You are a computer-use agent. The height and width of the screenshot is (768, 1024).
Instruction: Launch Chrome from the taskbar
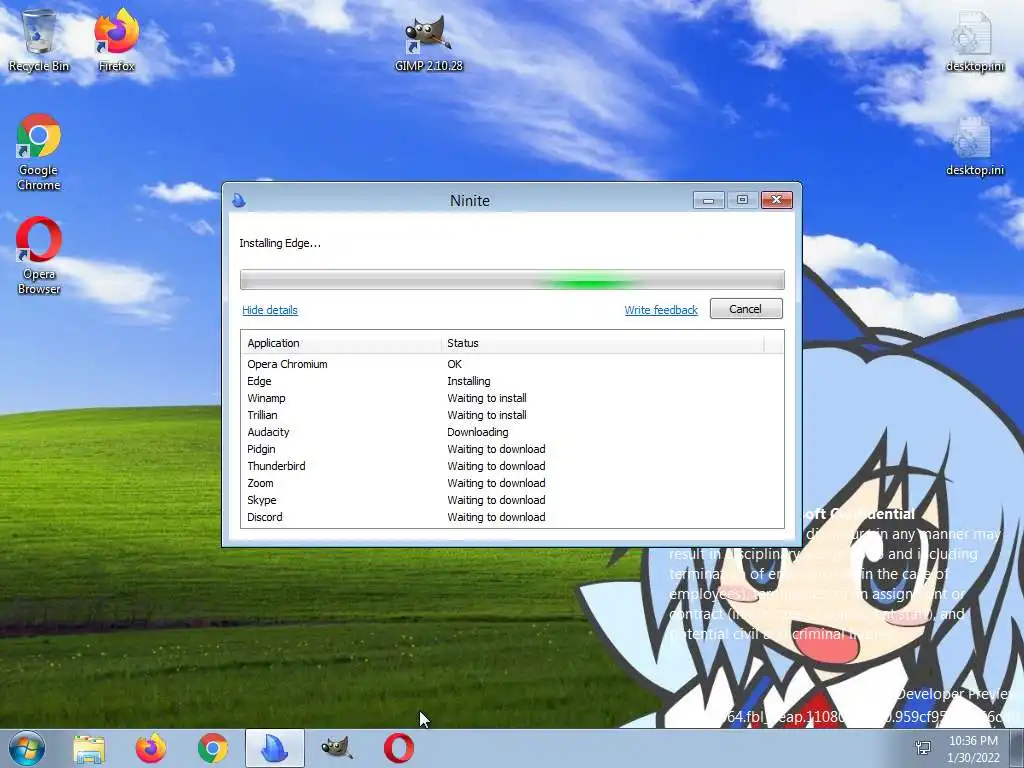[213, 748]
